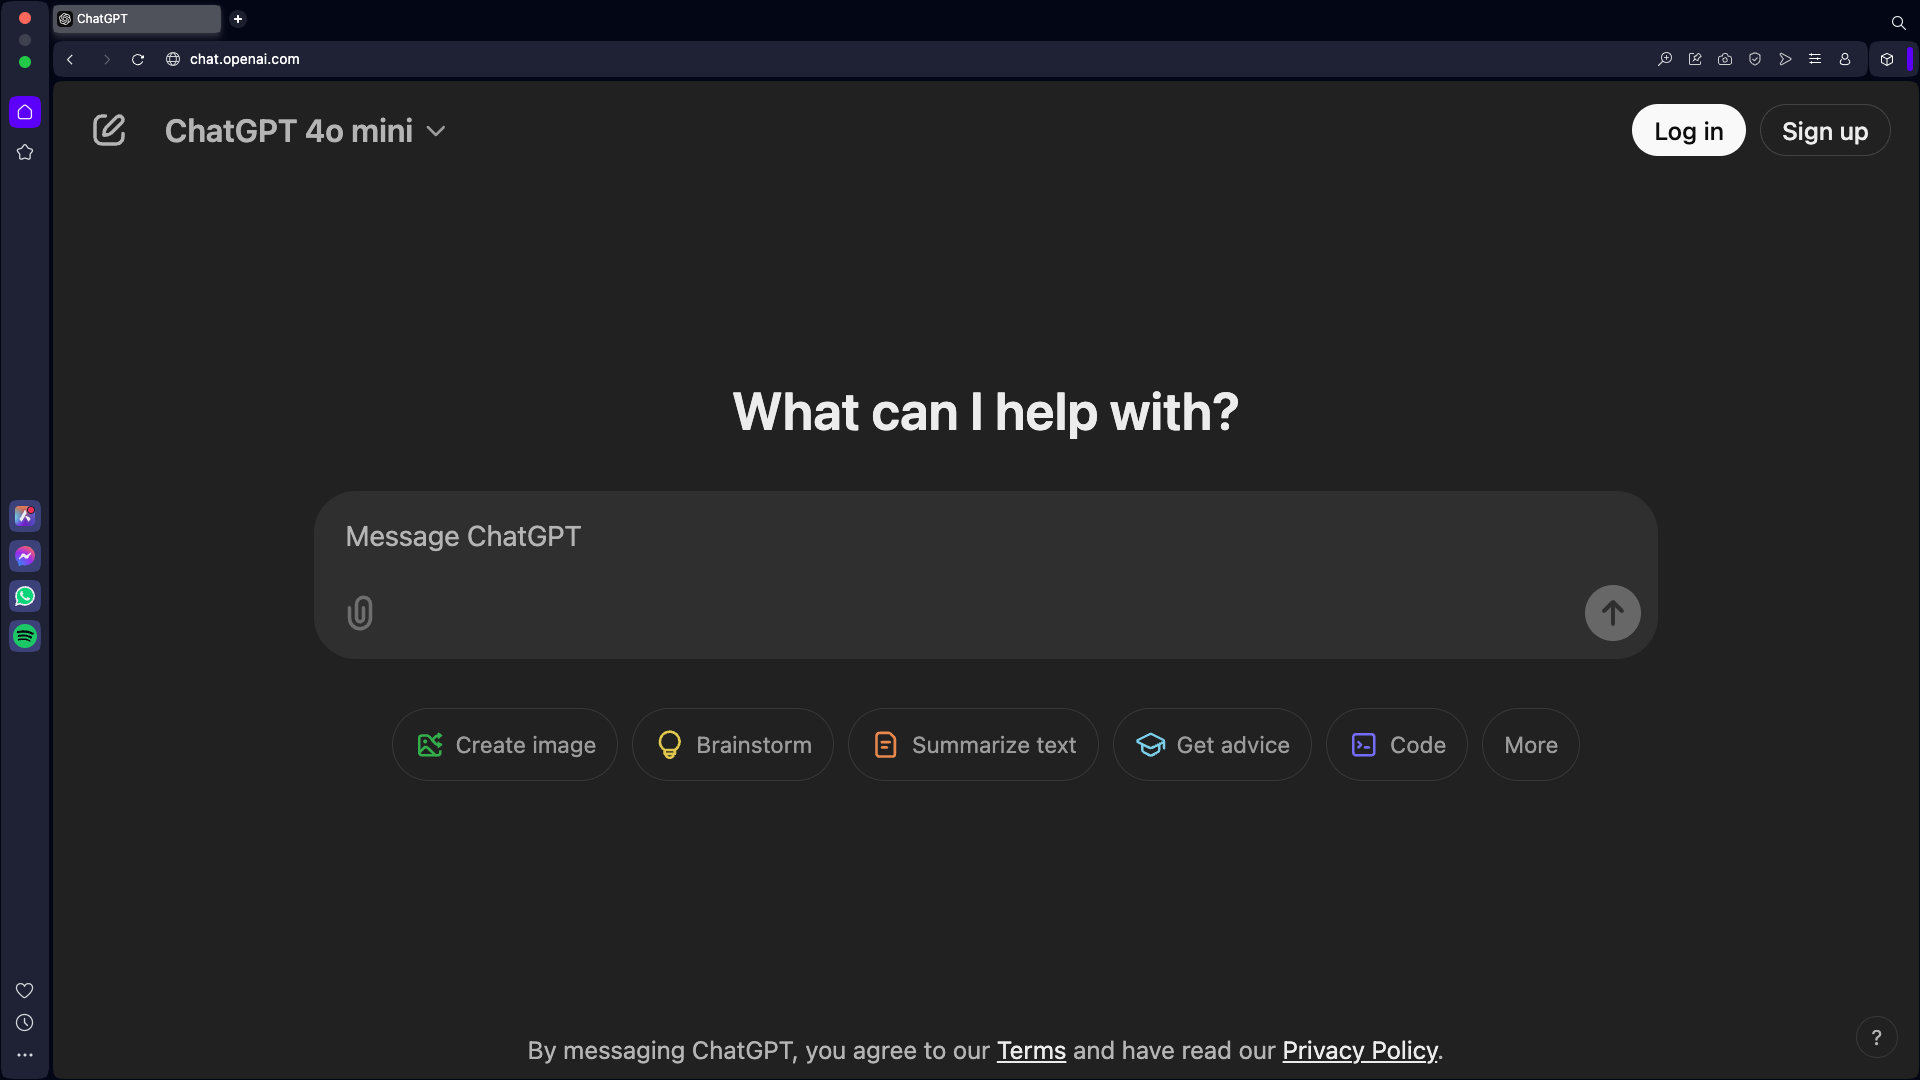Open the send flow arrow icon
The height and width of the screenshot is (1080, 1920).
click(x=1785, y=59)
